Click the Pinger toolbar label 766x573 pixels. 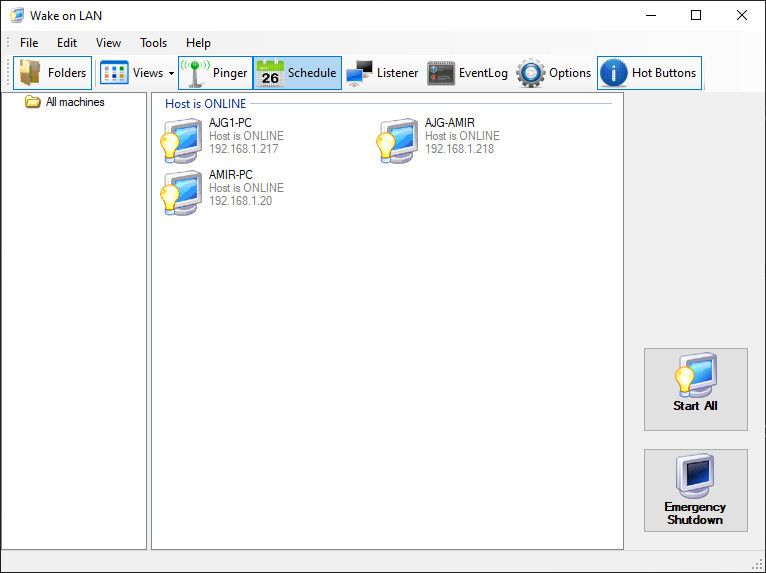pyautogui.click(x=230, y=73)
